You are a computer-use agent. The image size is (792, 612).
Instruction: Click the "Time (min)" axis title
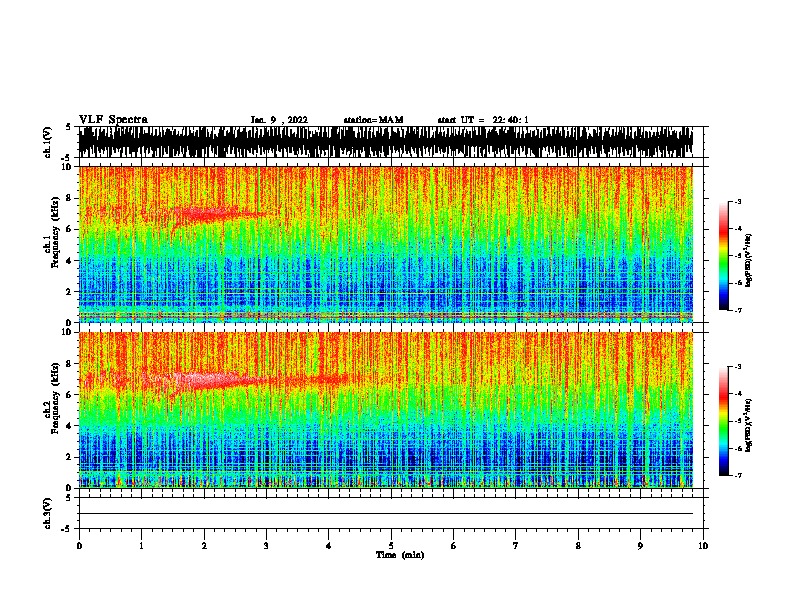(x=400, y=555)
